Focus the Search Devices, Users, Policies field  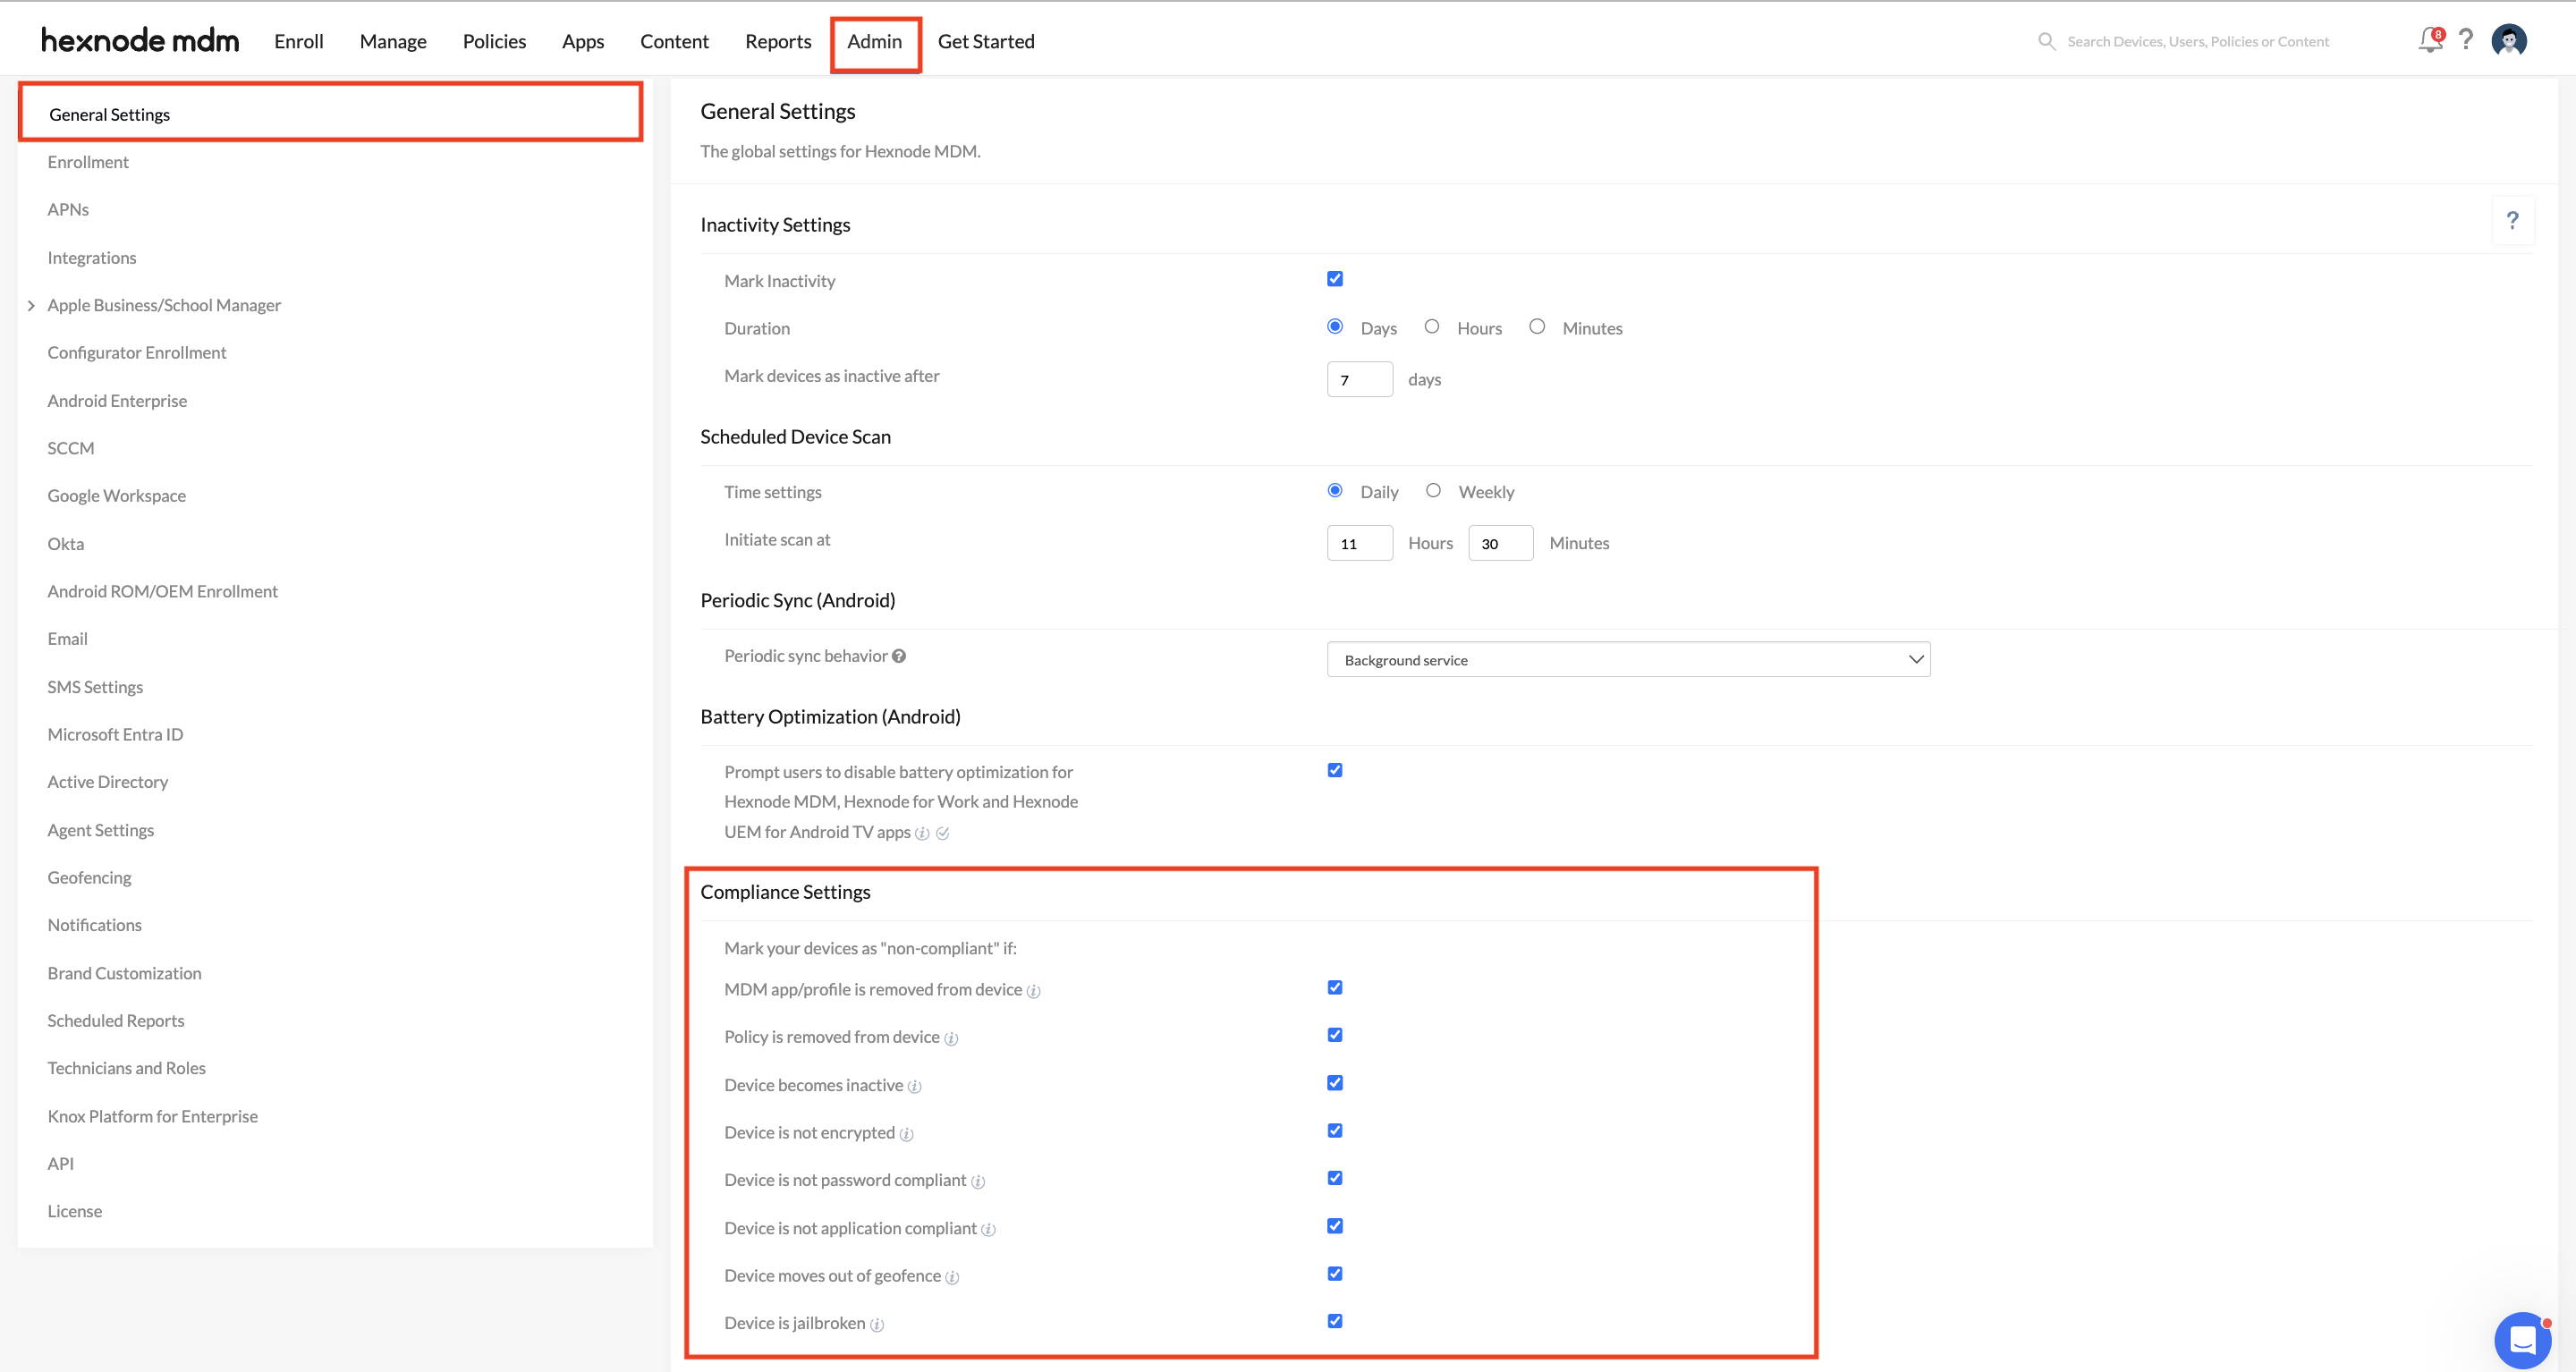point(2198,41)
